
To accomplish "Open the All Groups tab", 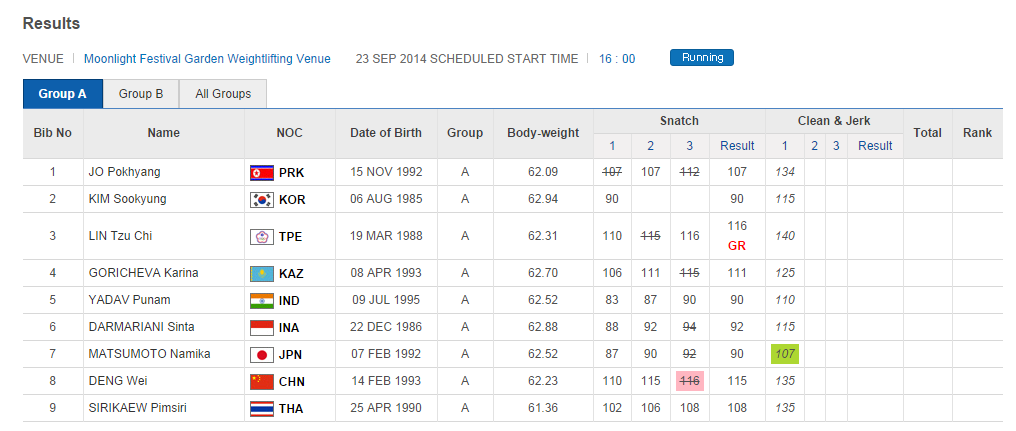I will (223, 94).
